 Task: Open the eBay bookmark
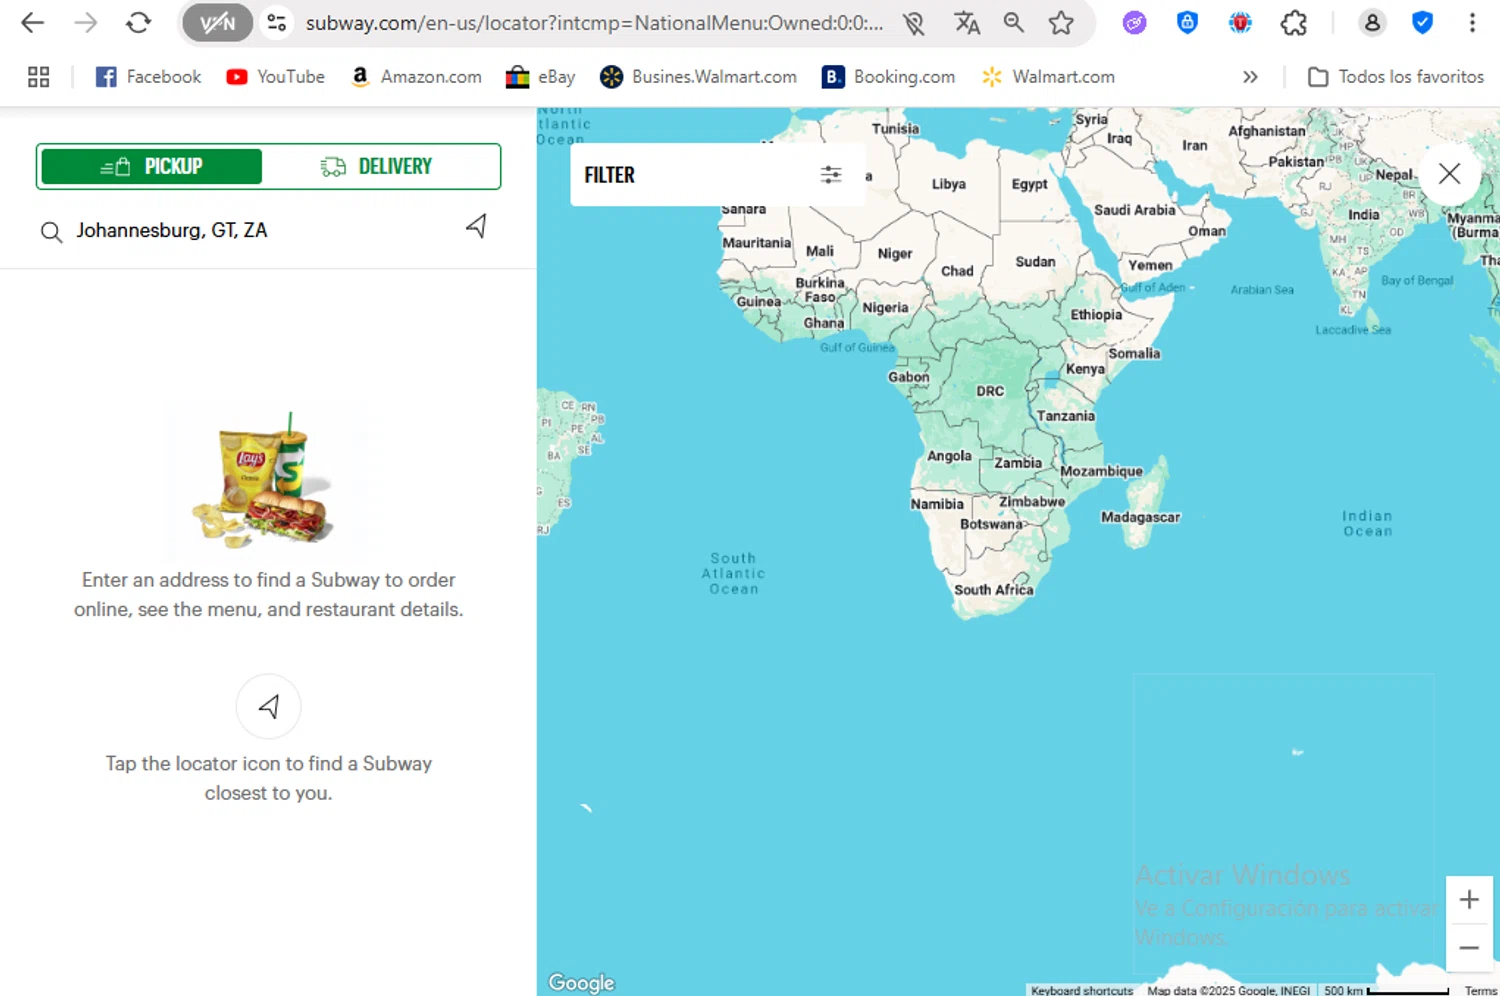[540, 77]
